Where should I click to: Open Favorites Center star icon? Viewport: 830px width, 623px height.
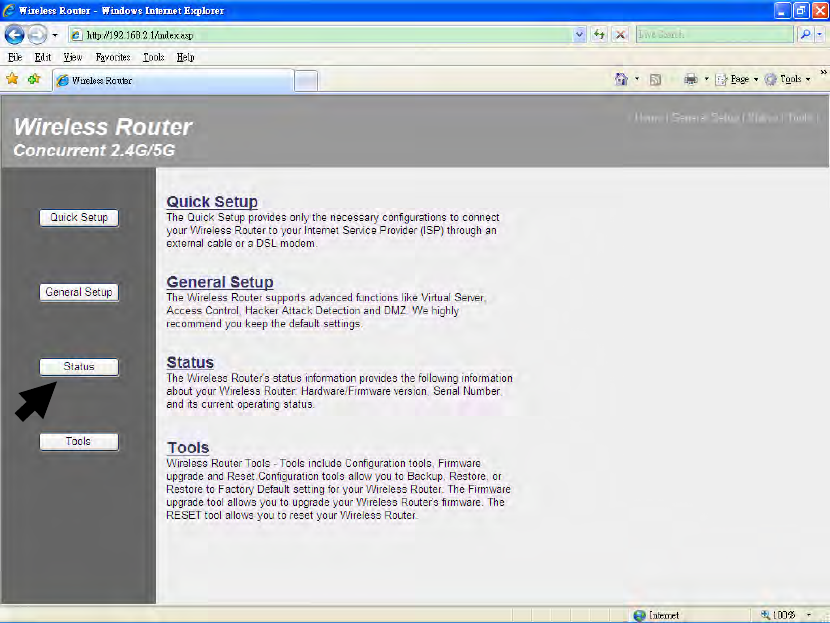click(x=12, y=79)
